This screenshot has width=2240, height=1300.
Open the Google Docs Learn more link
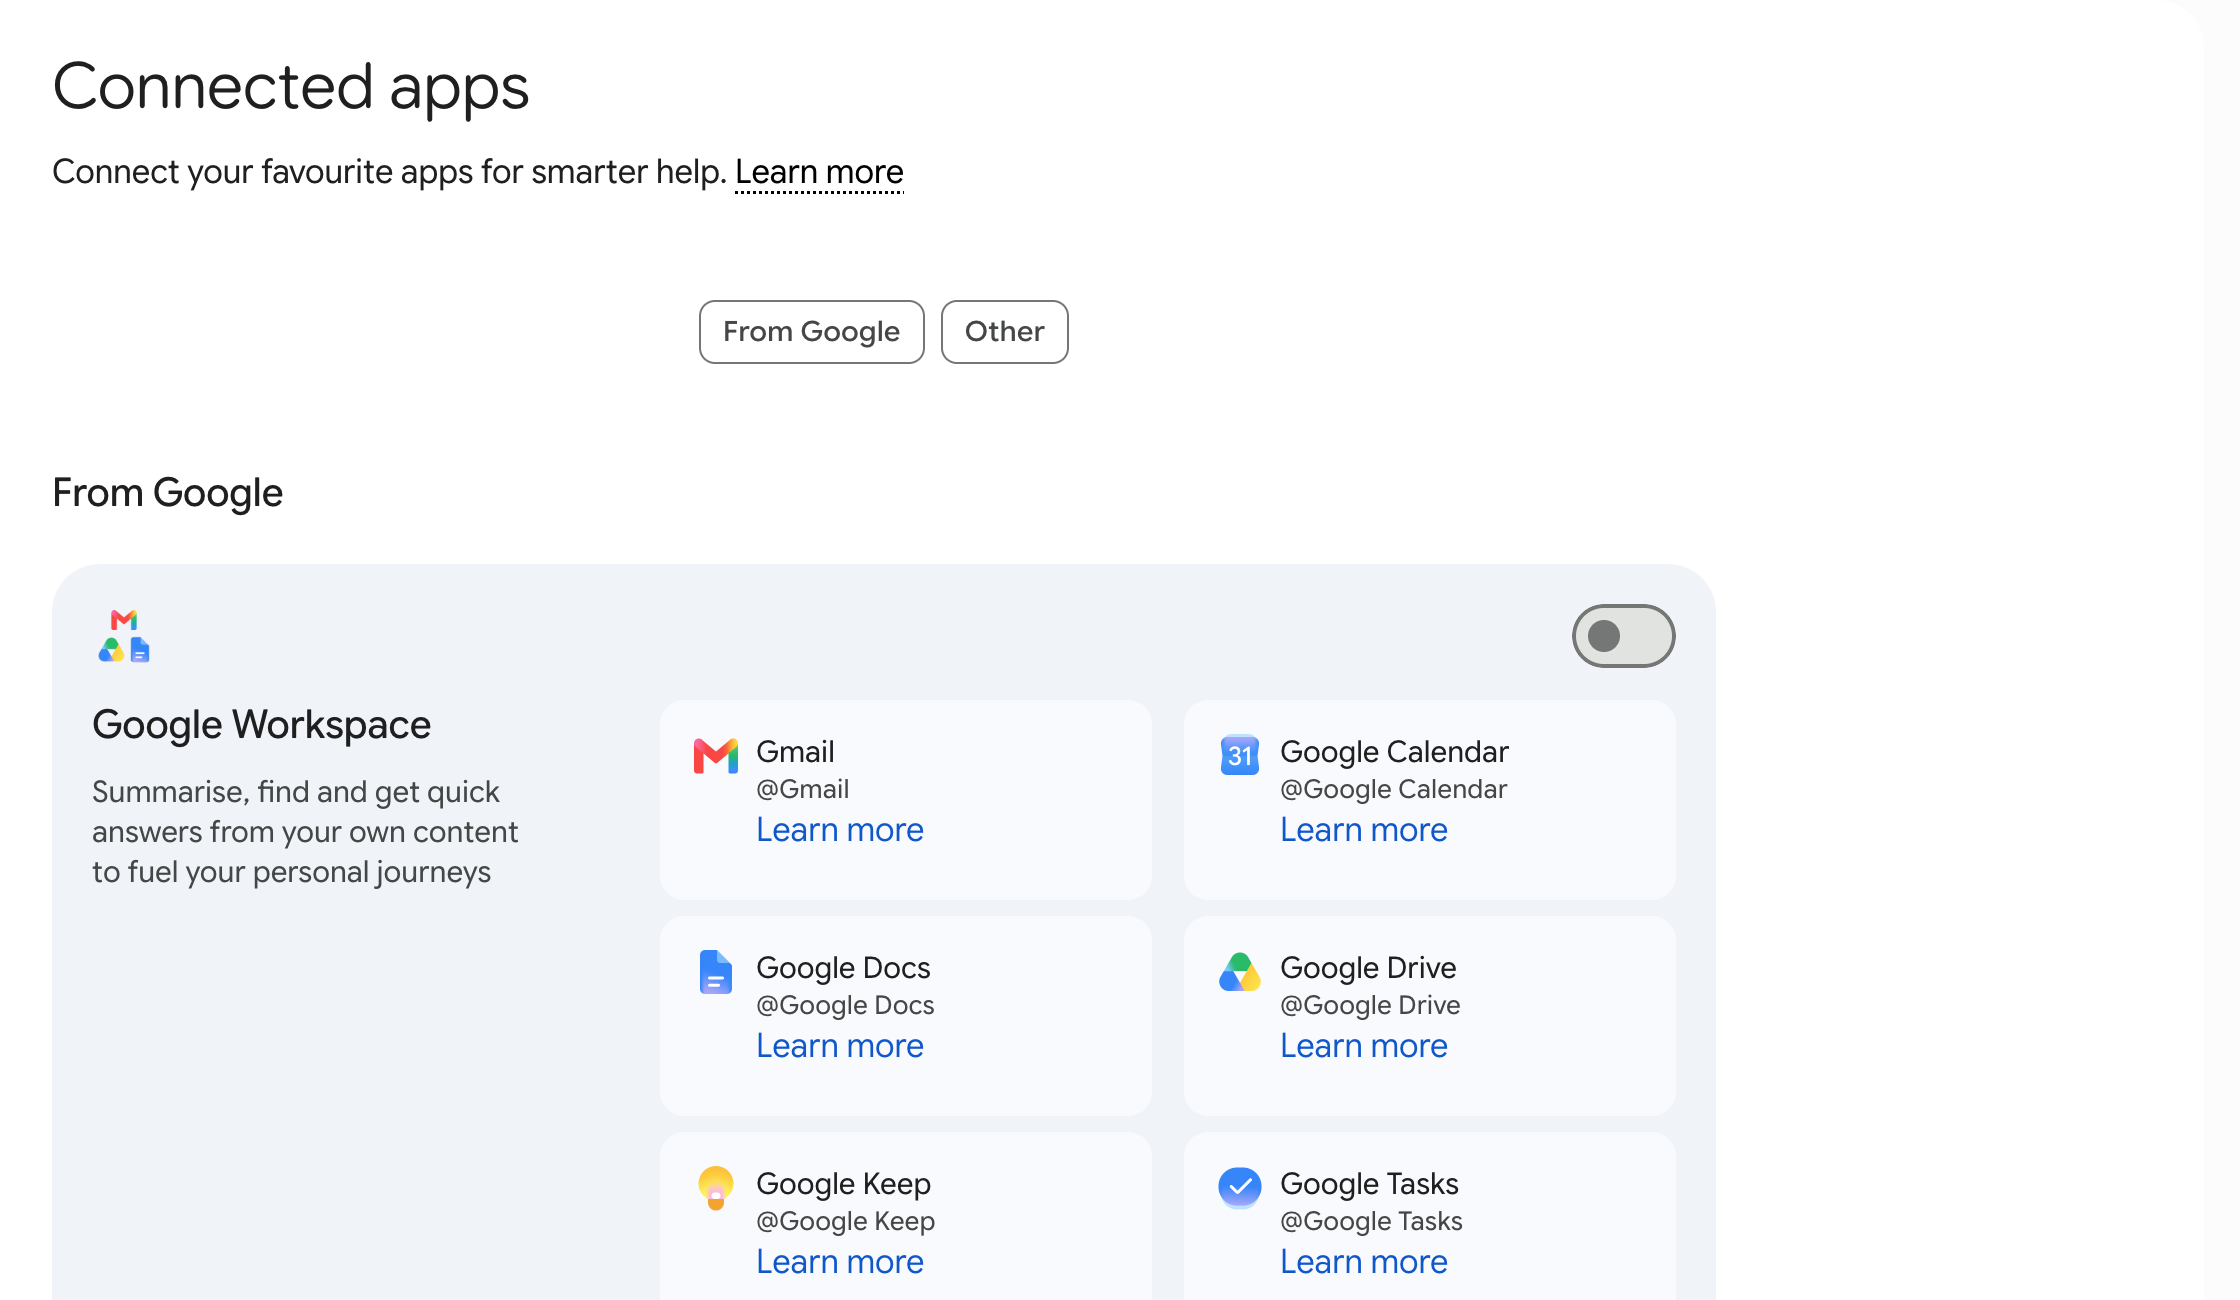(840, 1046)
